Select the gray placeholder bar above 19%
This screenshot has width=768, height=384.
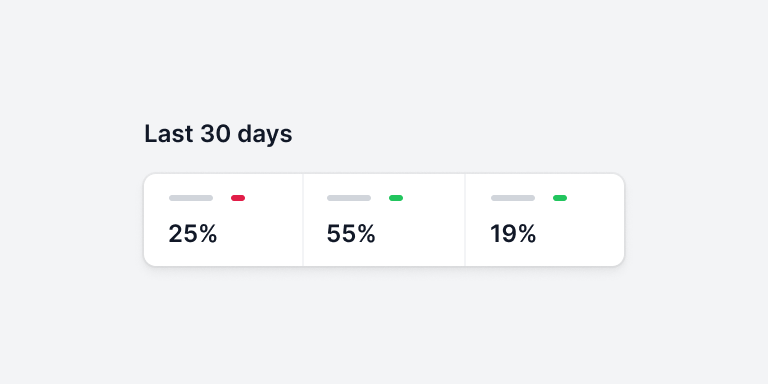(513, 198)
